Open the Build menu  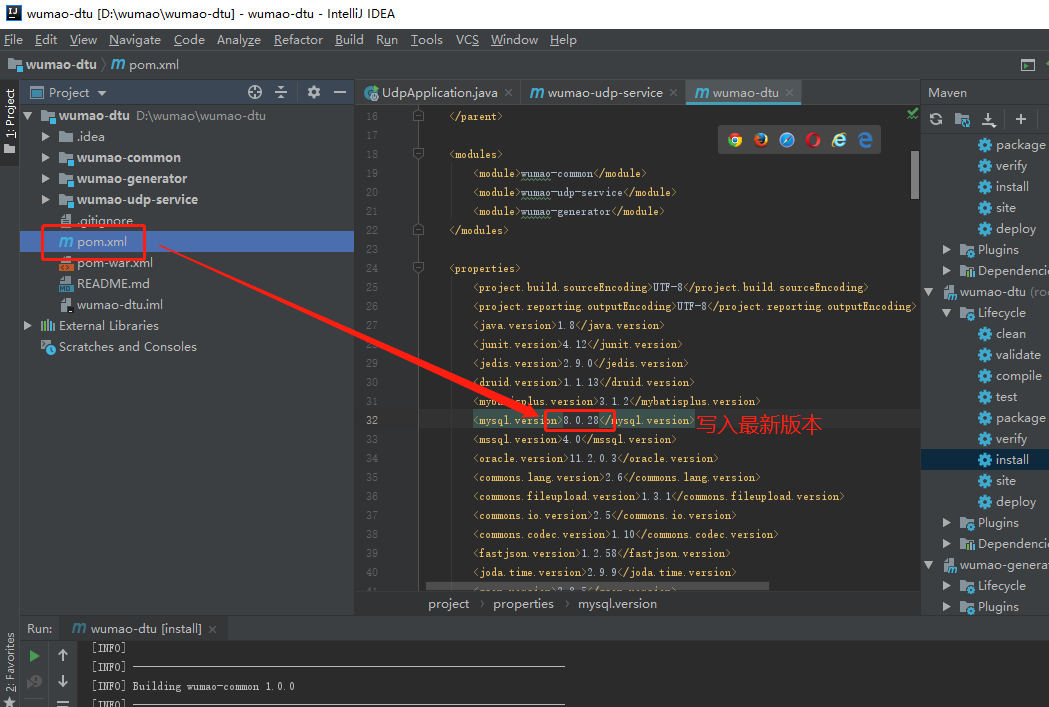(x=349, y=39)
